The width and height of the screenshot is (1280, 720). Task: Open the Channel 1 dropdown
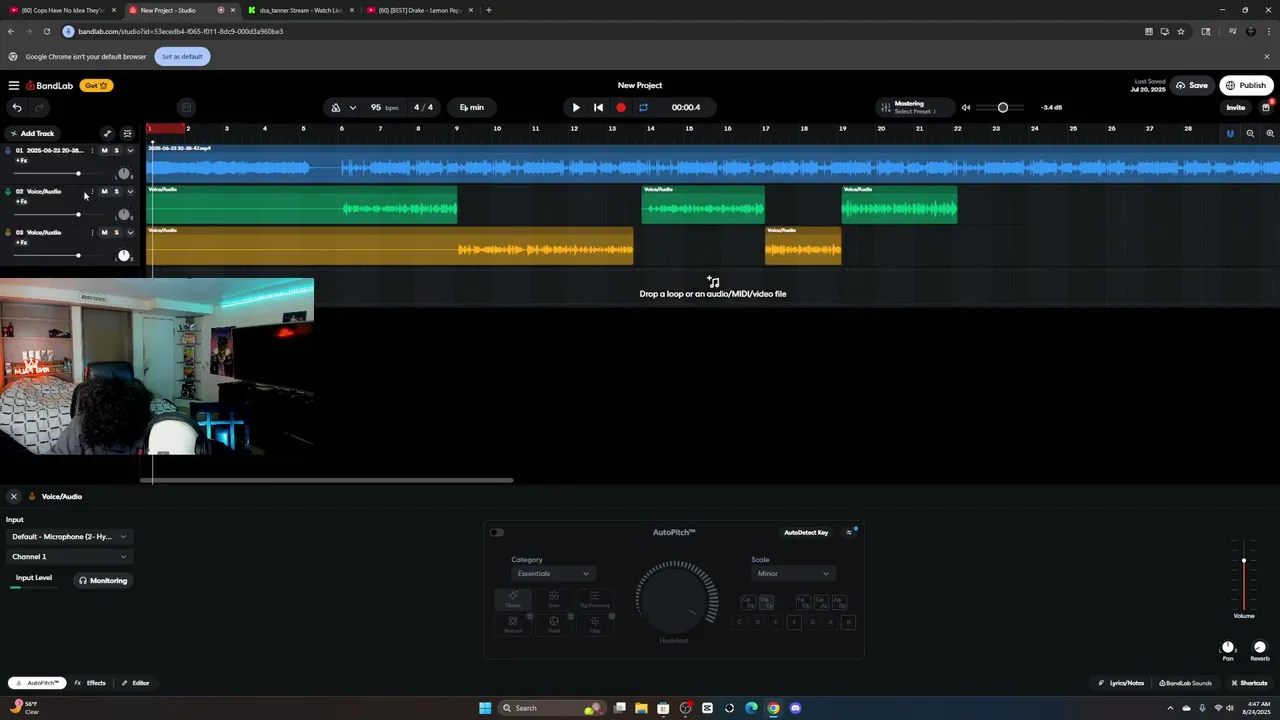[x=69, y=557]
